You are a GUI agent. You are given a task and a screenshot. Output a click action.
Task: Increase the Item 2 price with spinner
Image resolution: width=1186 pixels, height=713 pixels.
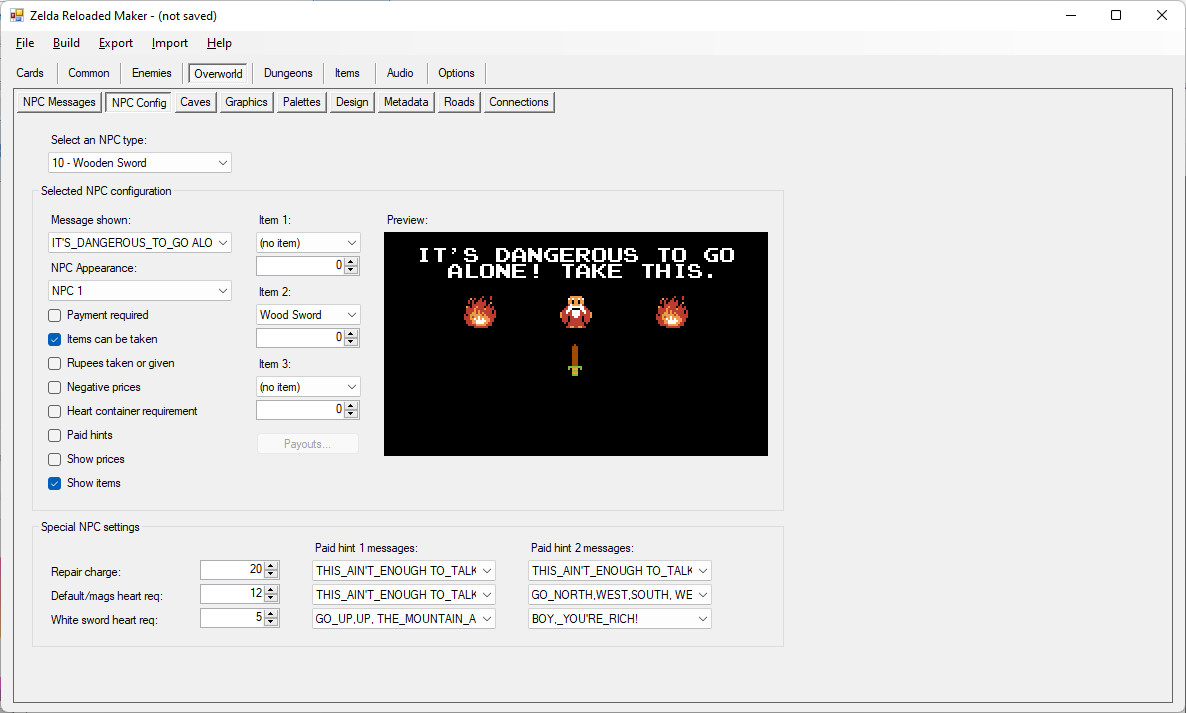pyautogui.click(x=351, y=333)
